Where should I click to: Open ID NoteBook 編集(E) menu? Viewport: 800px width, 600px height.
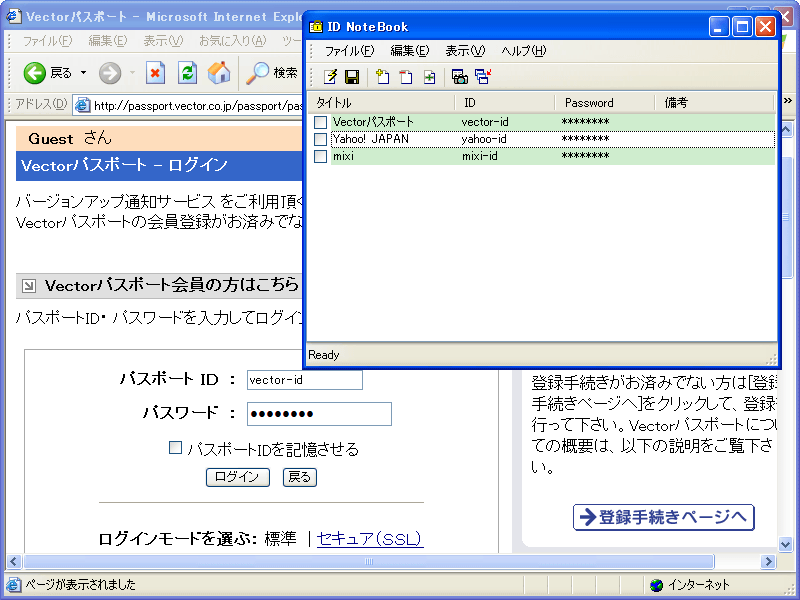tap(410, 51)
